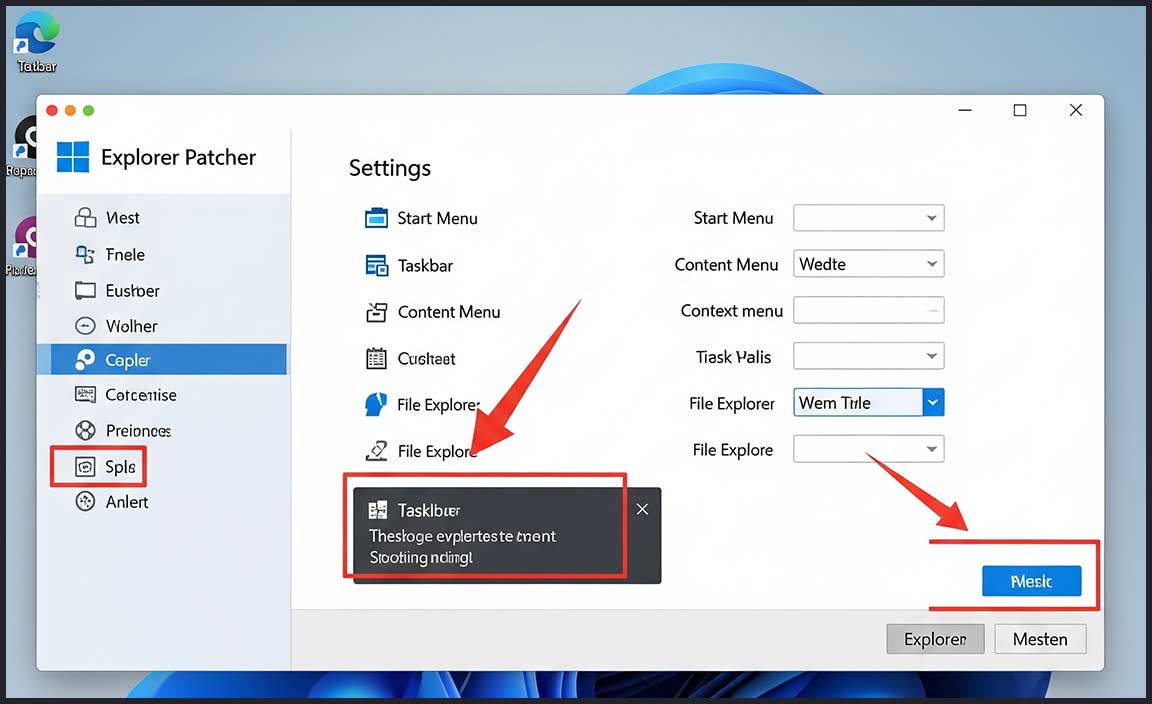
Task: Click the blue Mesic button
Action: click(1031, 581)
